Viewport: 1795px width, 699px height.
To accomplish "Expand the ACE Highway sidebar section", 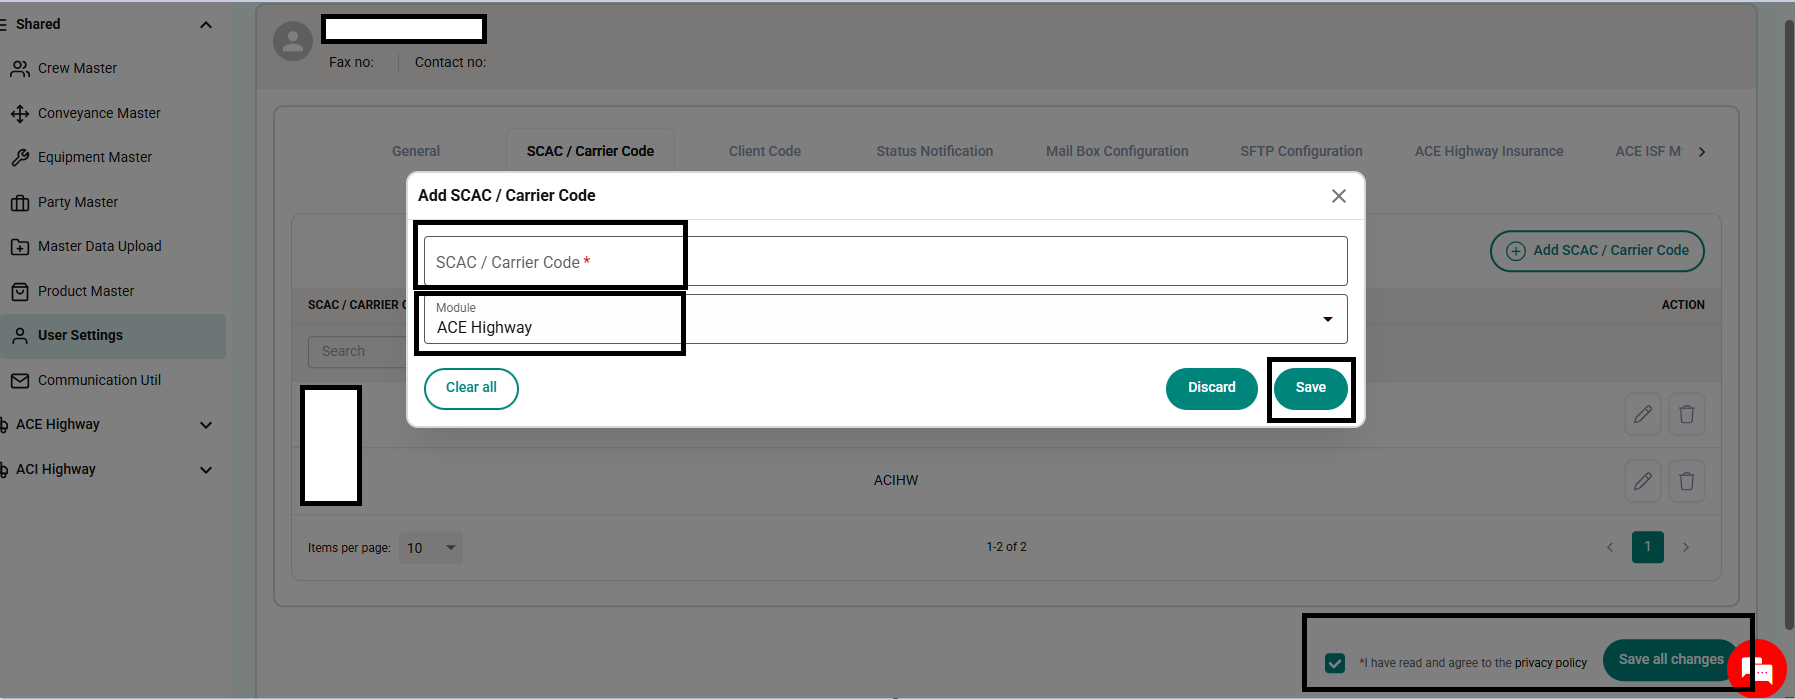I will 206,425.
